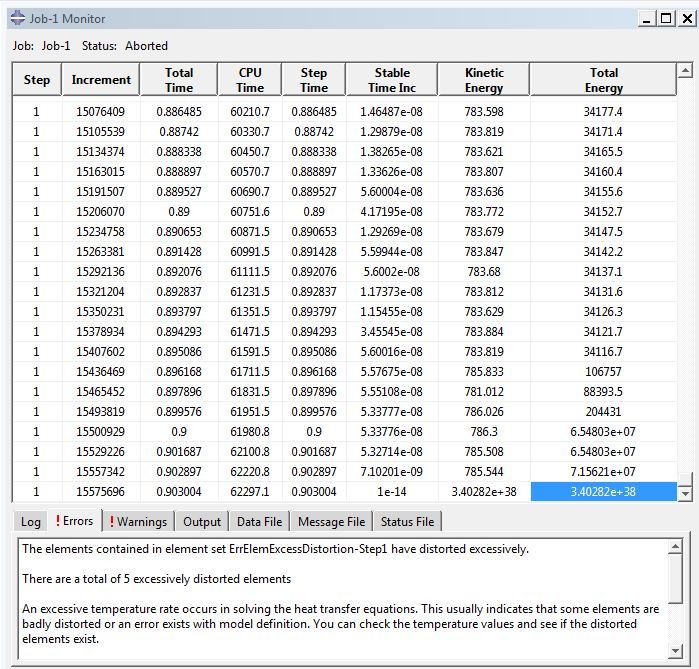Viewport: 699px width, 669px height.
Task: Maximize the Job-1 Monitor window
Action: (666, 19)
